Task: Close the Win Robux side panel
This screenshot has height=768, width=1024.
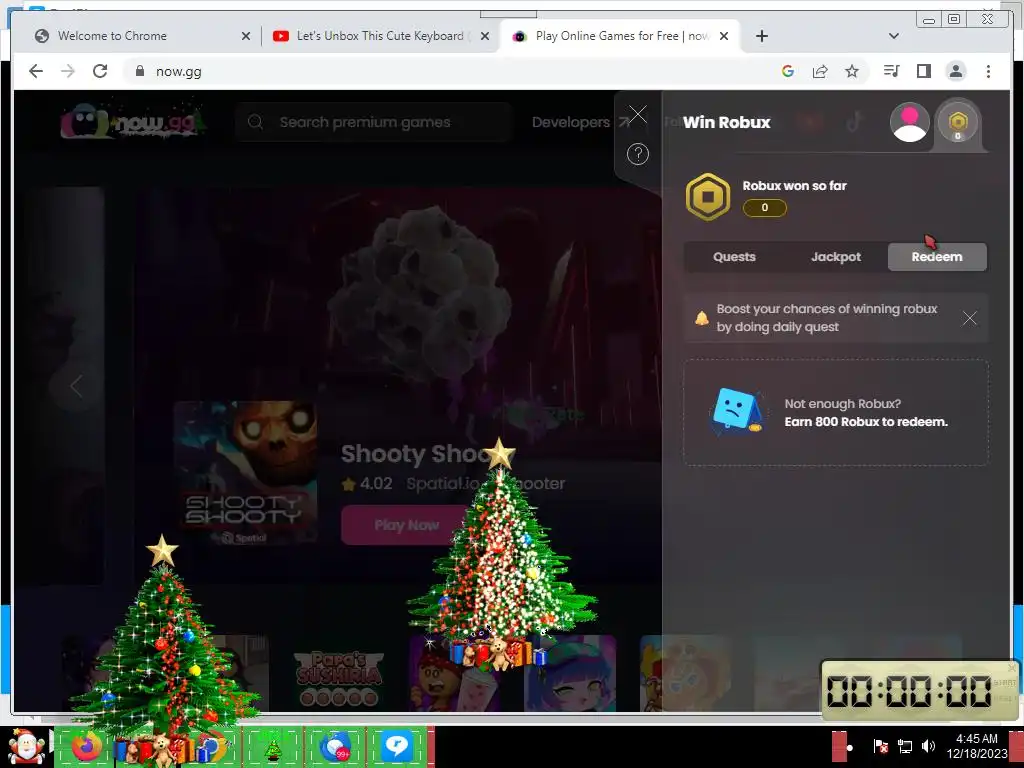Action: [x=637, y=114]
